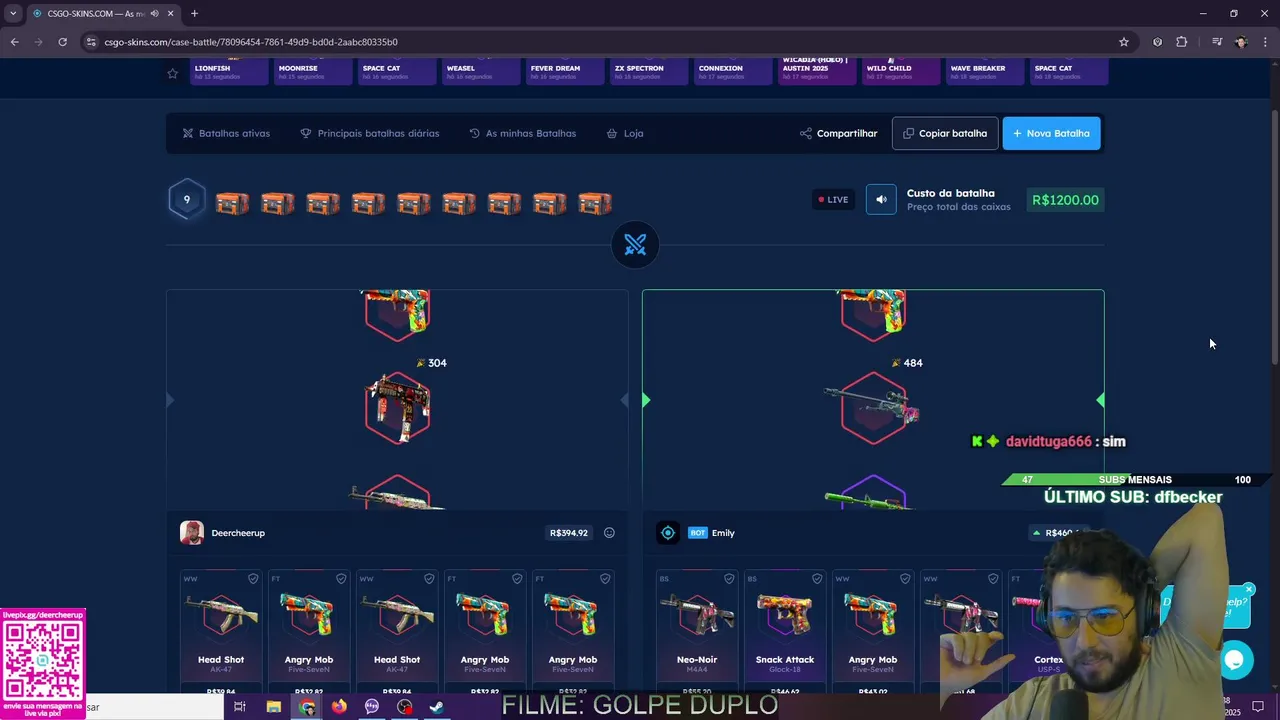Open File Explorer from the taskbar

pyautogui.click(x=273, y=707)
